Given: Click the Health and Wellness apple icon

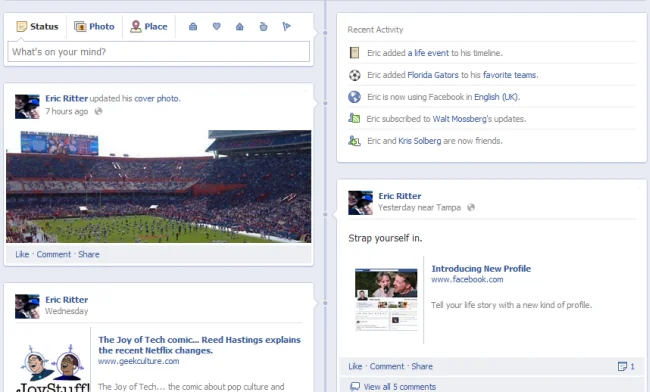Looking at the screenshot, I should click(x=263, y=27).
